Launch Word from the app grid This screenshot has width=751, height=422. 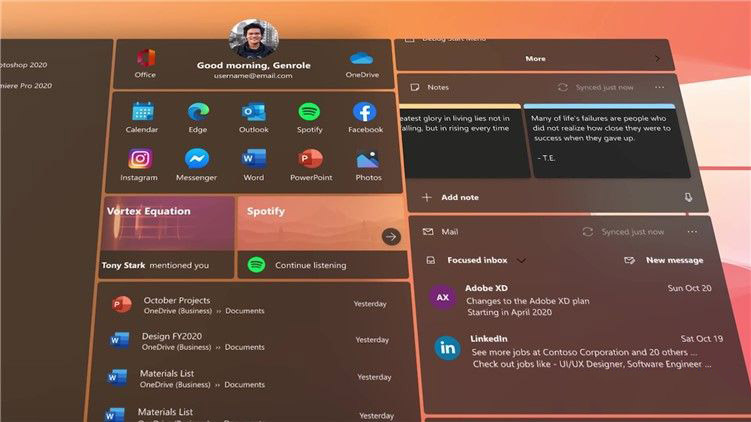[254, 159]
